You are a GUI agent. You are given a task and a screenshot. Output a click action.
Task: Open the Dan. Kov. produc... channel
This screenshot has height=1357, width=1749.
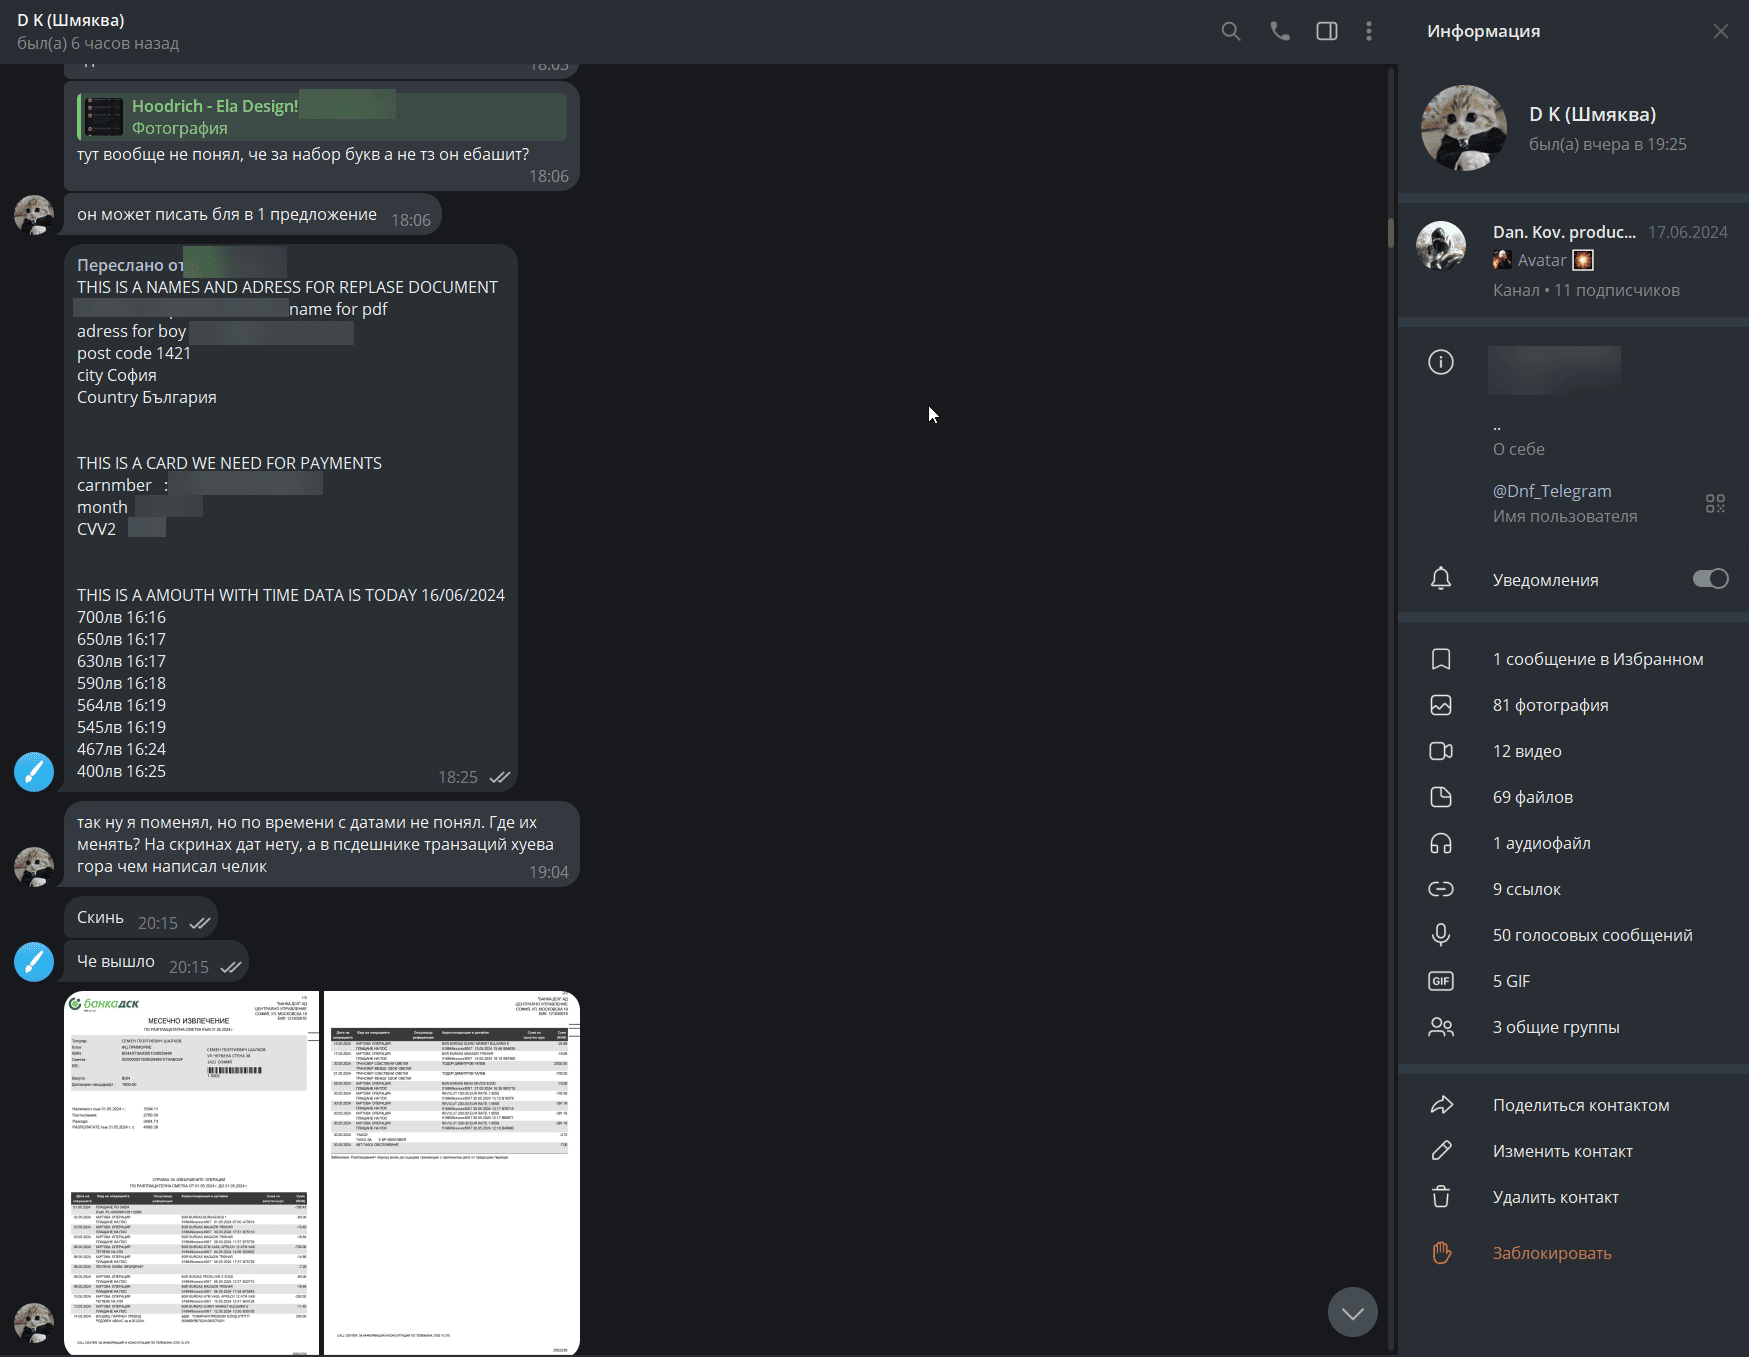point(1574,260)
